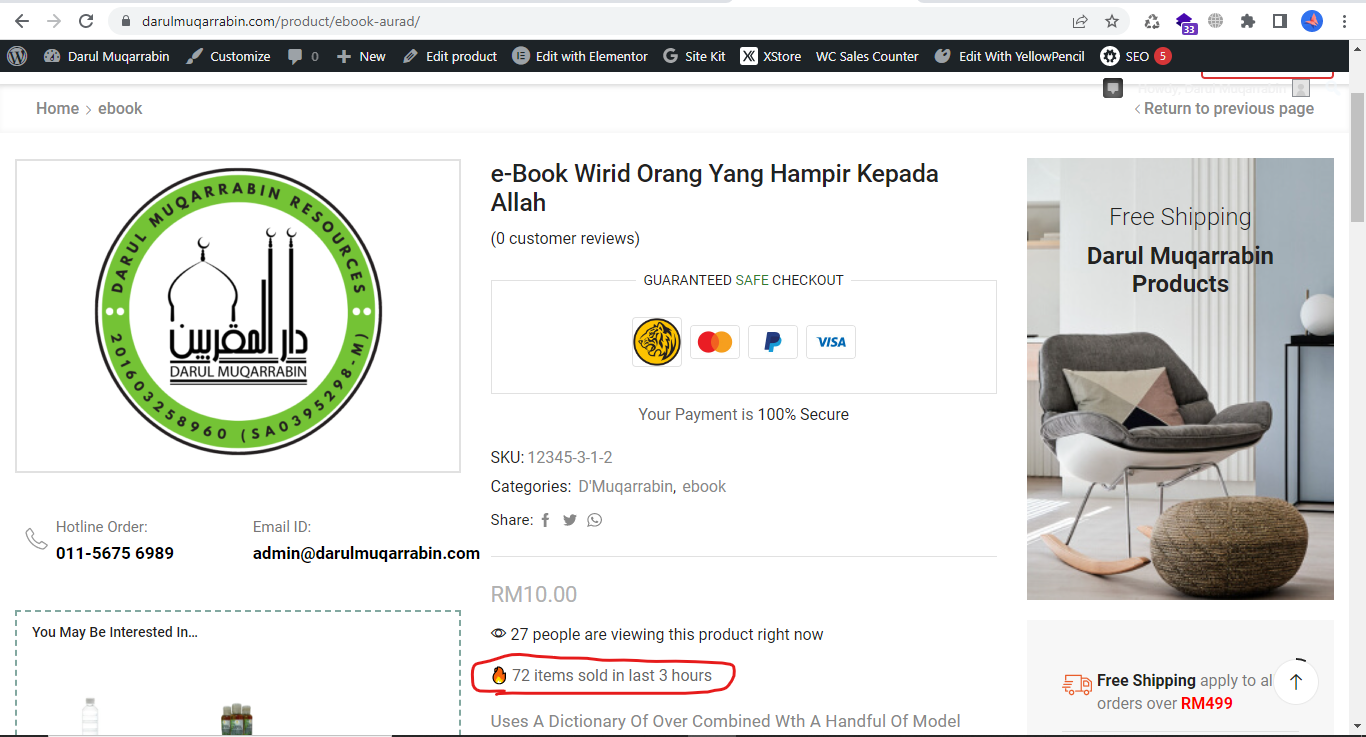Reload the page with refresh icon
Image resolution: width=1366 pixels, height=737 pixels.
(86, 21)
